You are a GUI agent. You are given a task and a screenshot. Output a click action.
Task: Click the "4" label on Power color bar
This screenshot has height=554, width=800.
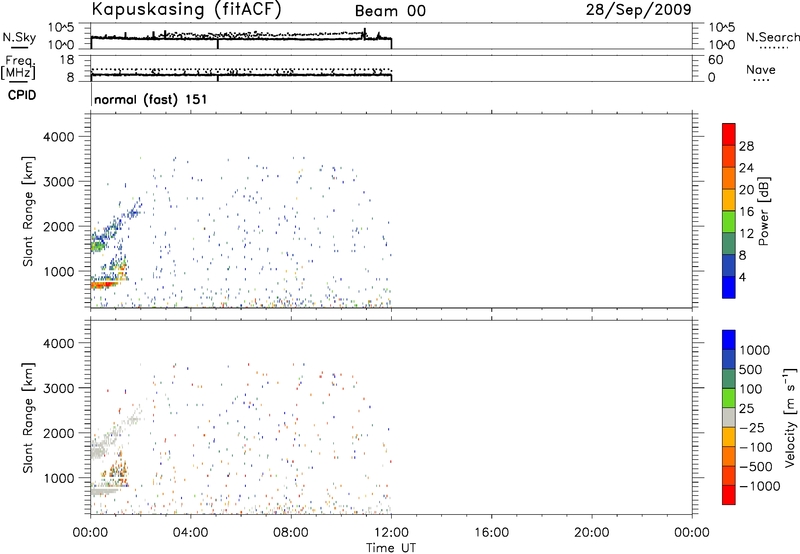(x=743, y=277)
